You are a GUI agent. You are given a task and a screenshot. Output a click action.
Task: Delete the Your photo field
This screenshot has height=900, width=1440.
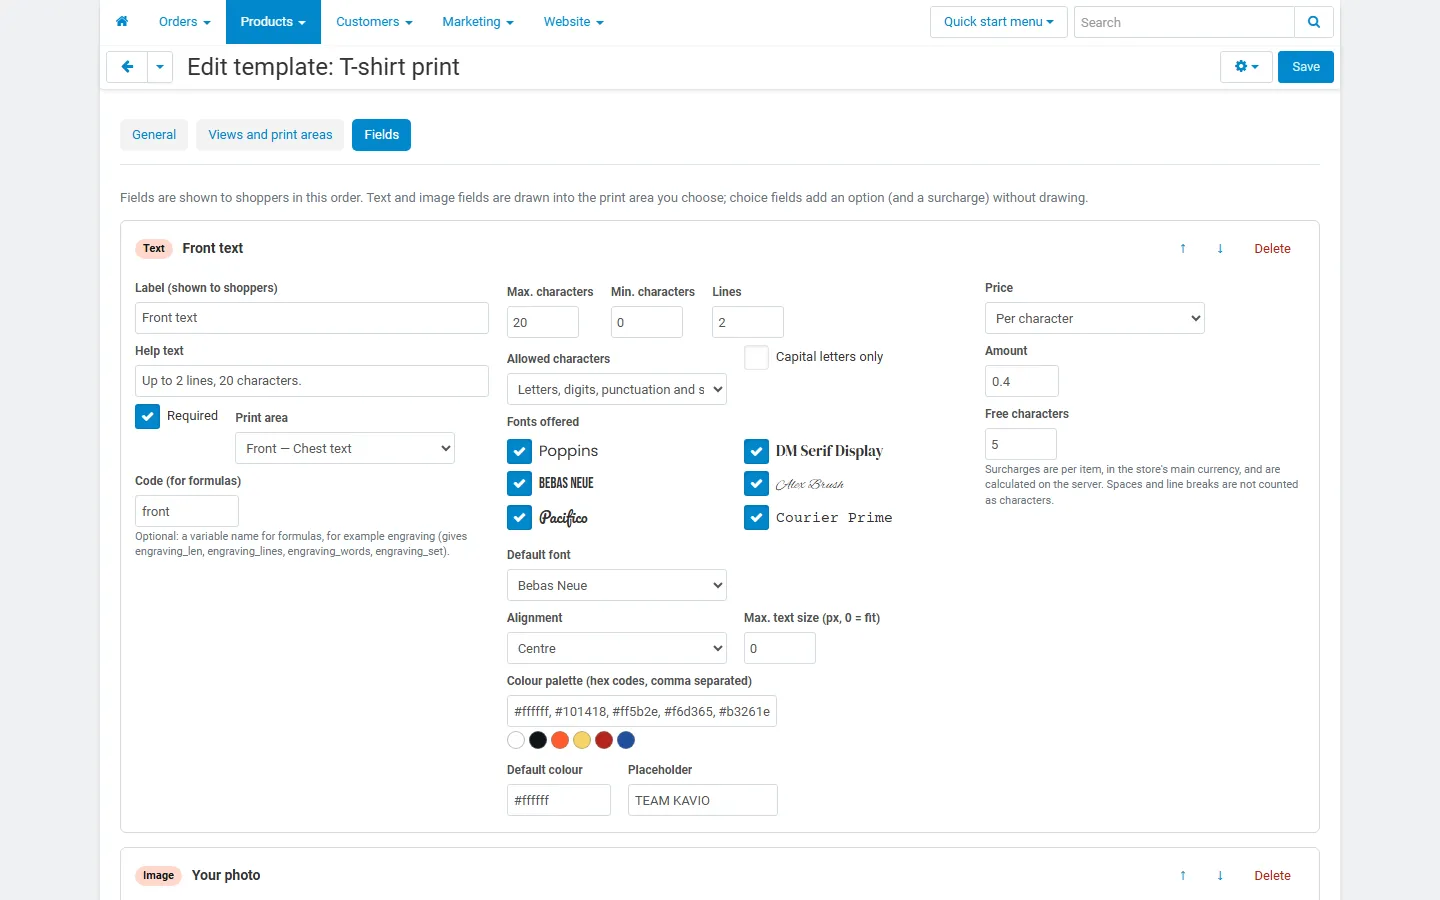[1272, 875]
